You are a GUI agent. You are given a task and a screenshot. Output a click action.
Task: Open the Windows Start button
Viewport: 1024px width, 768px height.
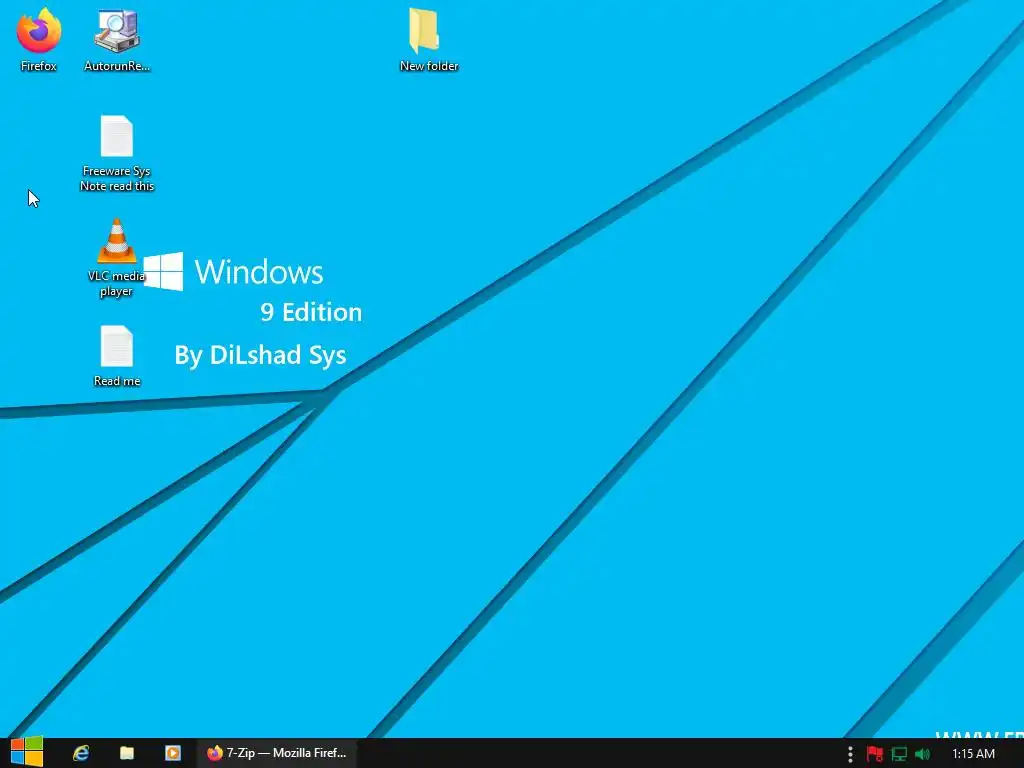click(x=27, y=752)
